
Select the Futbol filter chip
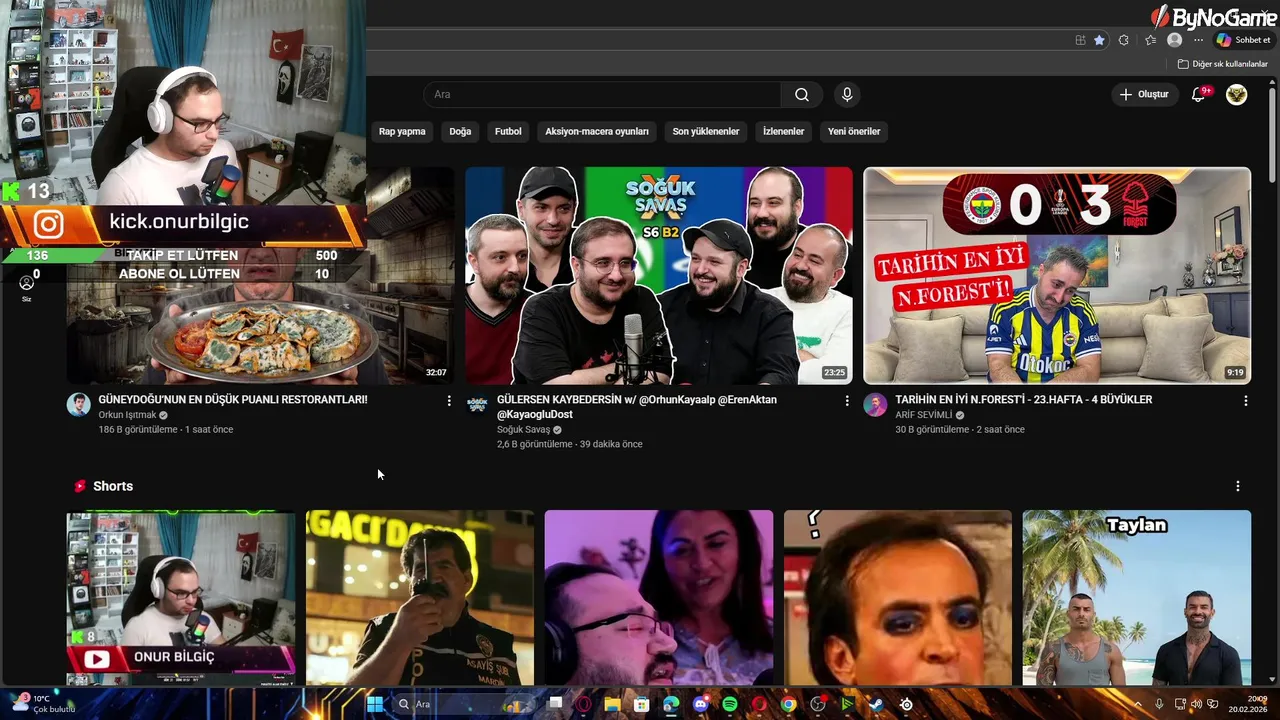[x=508, y=131]
